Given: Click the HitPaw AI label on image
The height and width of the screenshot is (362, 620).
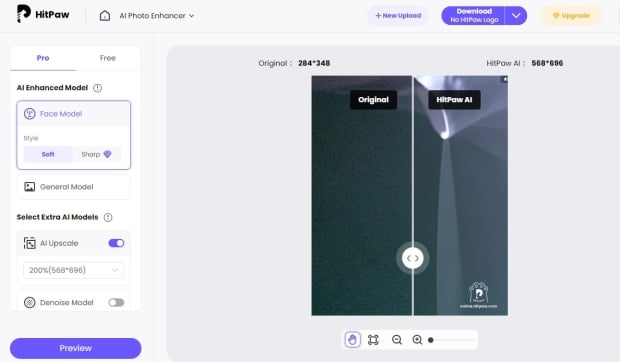Looking at the screenshot, I should point(454,100).
